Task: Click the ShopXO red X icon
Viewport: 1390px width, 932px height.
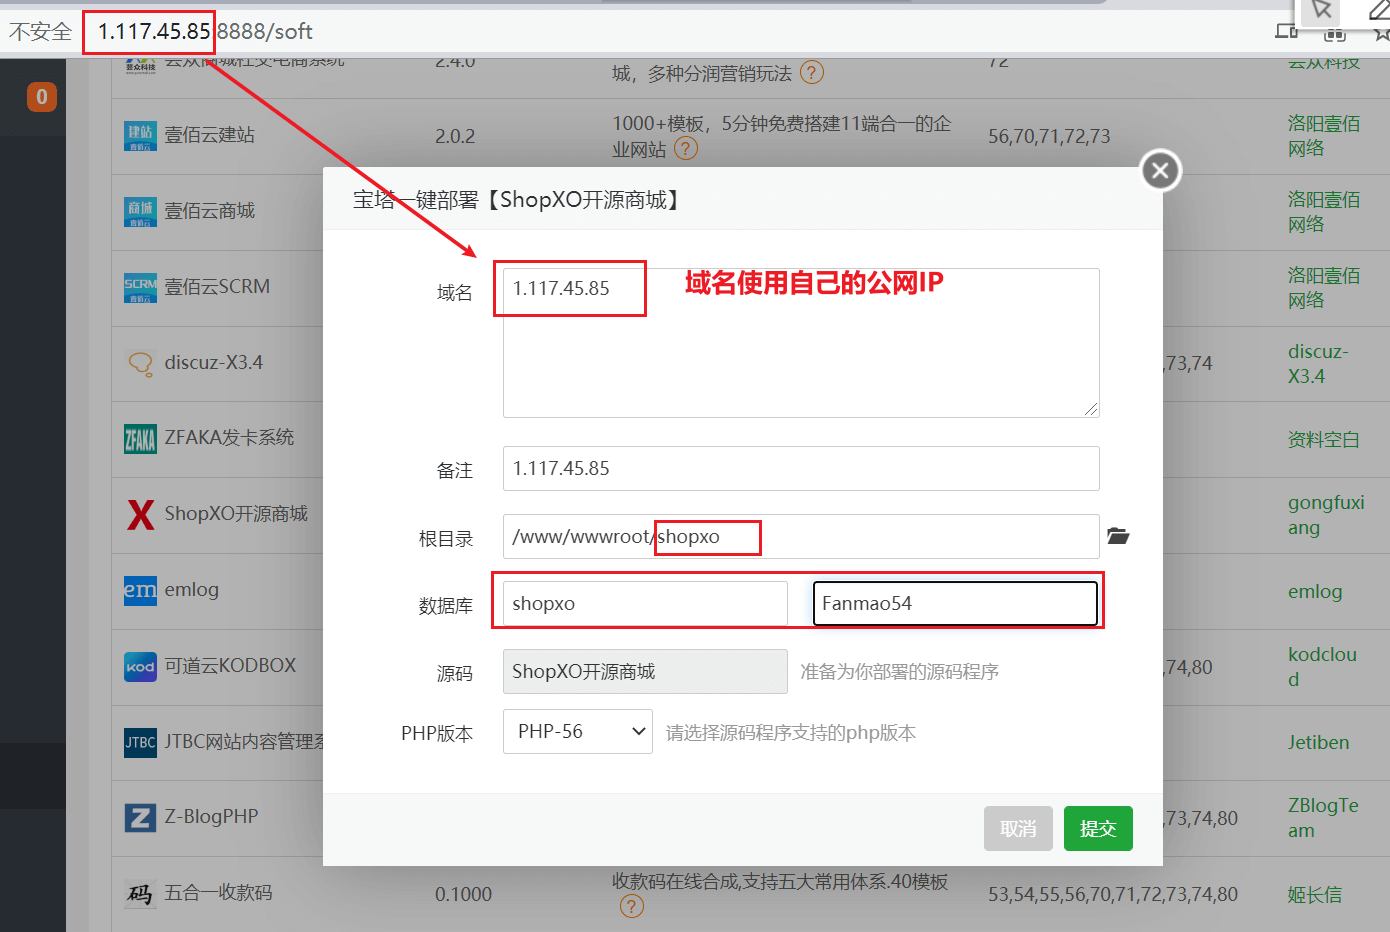Action: point(140,514)
